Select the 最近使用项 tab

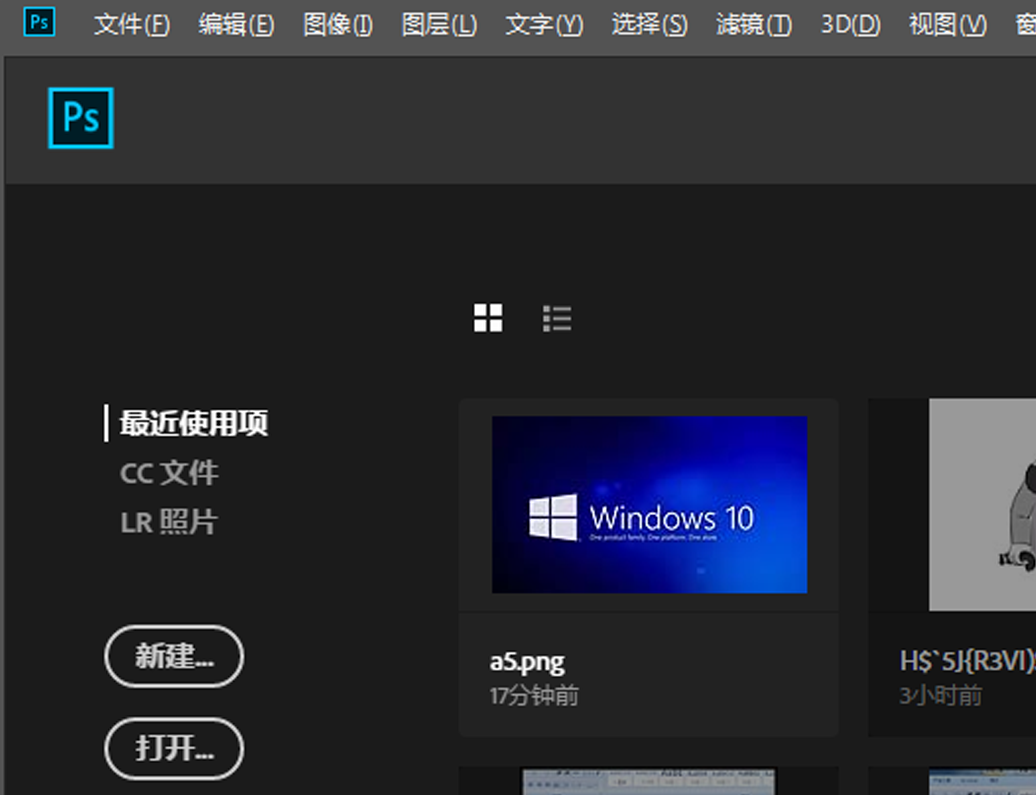click(193, 423)
